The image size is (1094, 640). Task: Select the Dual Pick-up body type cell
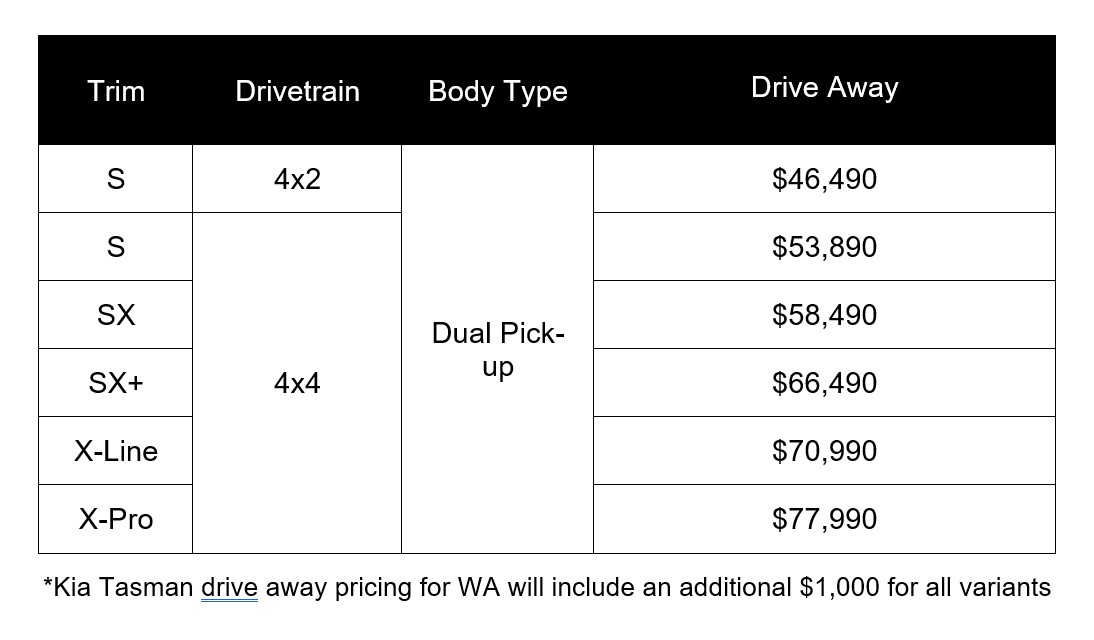coord(497,350)
